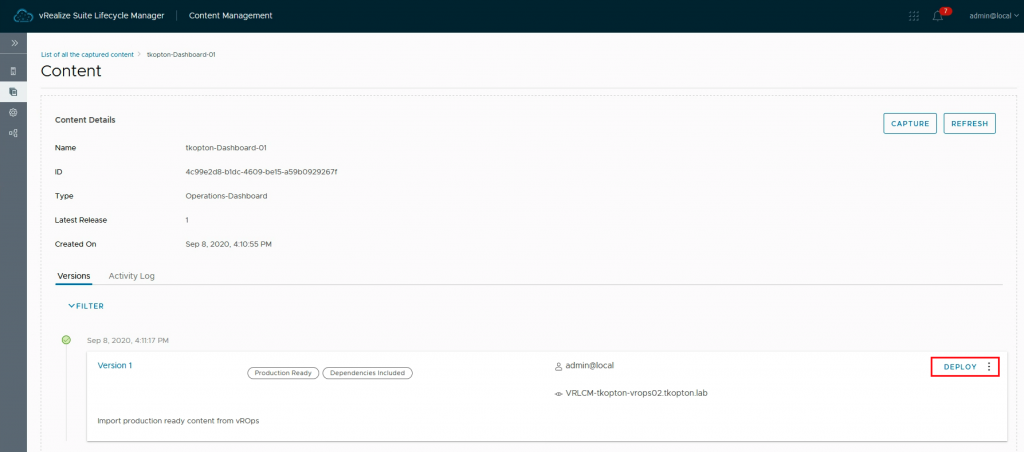1024x452 pixels.
Task: Click the 'Sep 8, 2020, 4:11:17 PM' version timestamp
Action: point(128,340)
